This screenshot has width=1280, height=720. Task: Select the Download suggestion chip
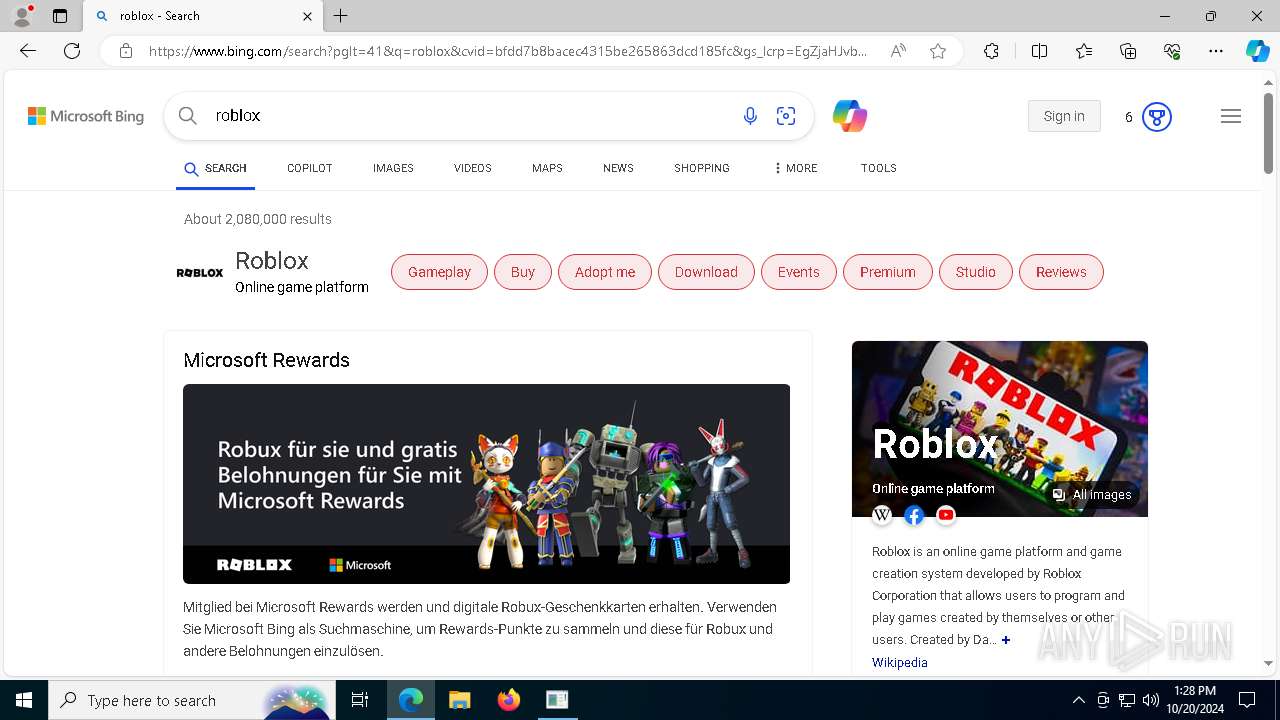[x=706, y=272]
